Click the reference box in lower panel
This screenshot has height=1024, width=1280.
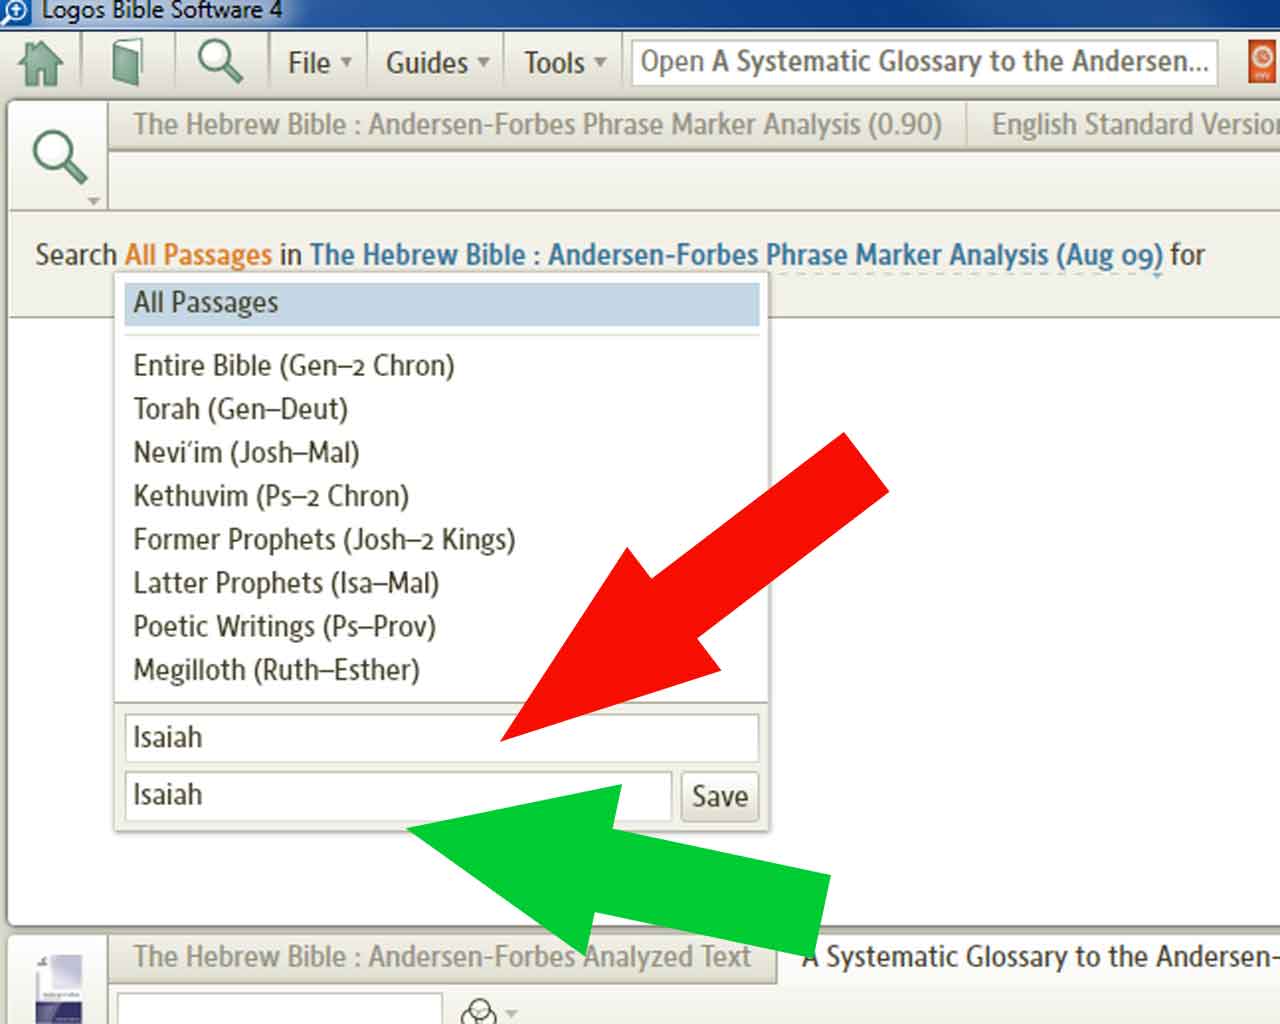279,1009
